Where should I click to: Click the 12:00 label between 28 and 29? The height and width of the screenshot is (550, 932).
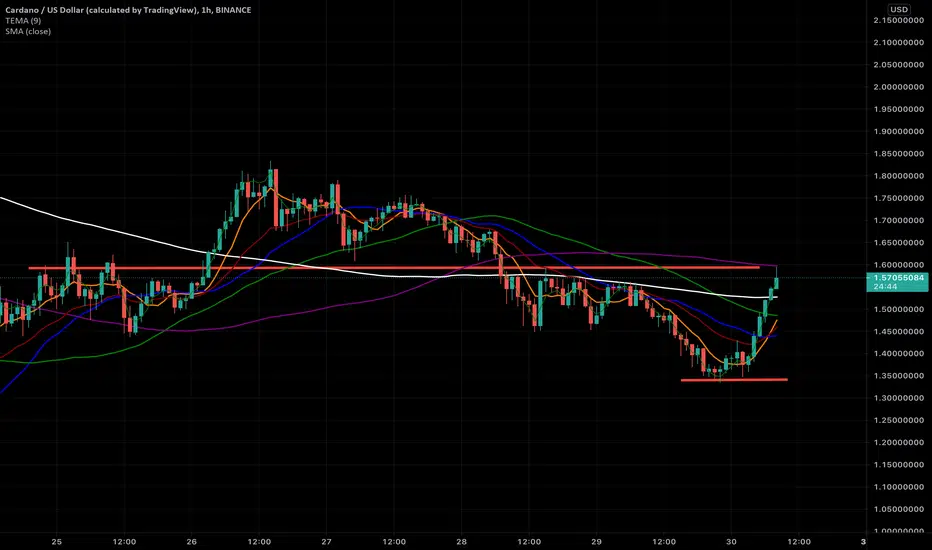529,542
